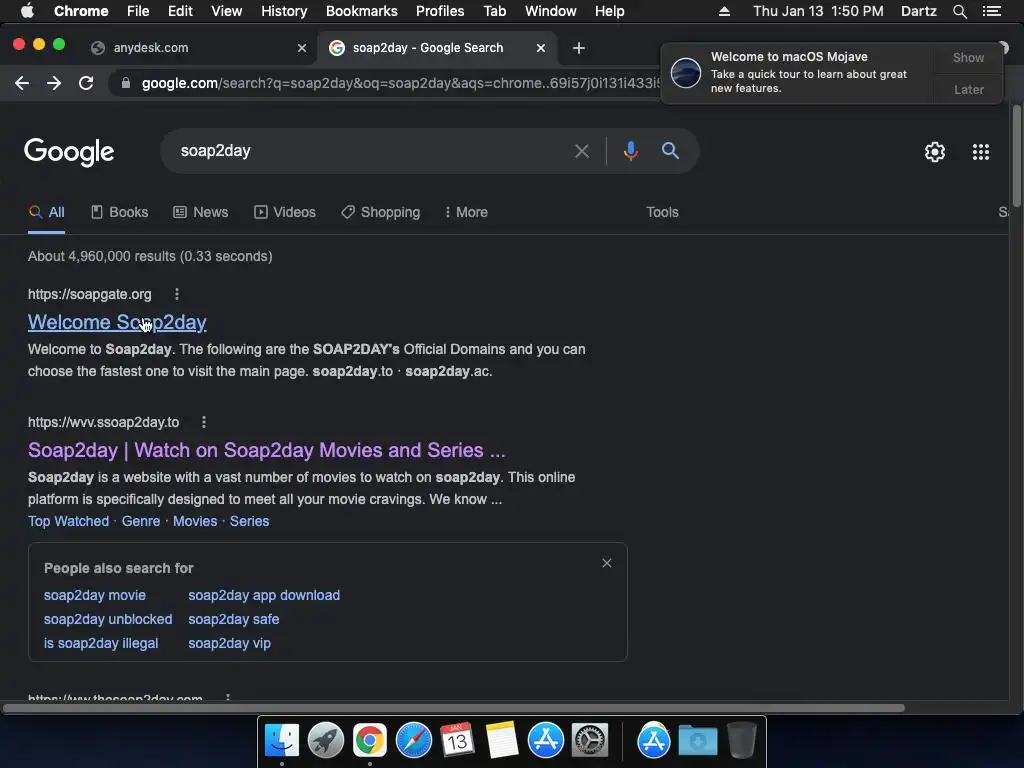This screenshot has width=1024, height=768.
Task: Open the File menu
Action: [138, 11]
